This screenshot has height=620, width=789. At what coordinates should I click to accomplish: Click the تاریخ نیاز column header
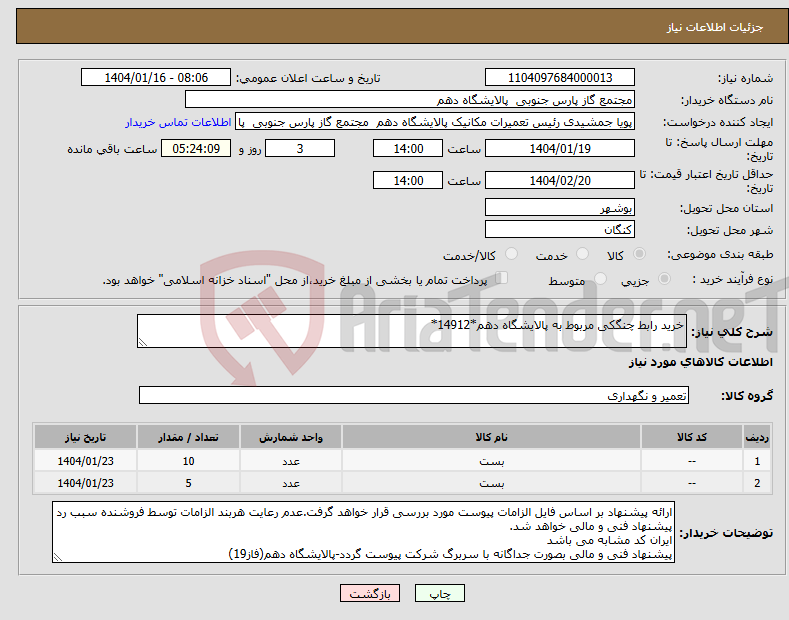(x=86, y=437)
